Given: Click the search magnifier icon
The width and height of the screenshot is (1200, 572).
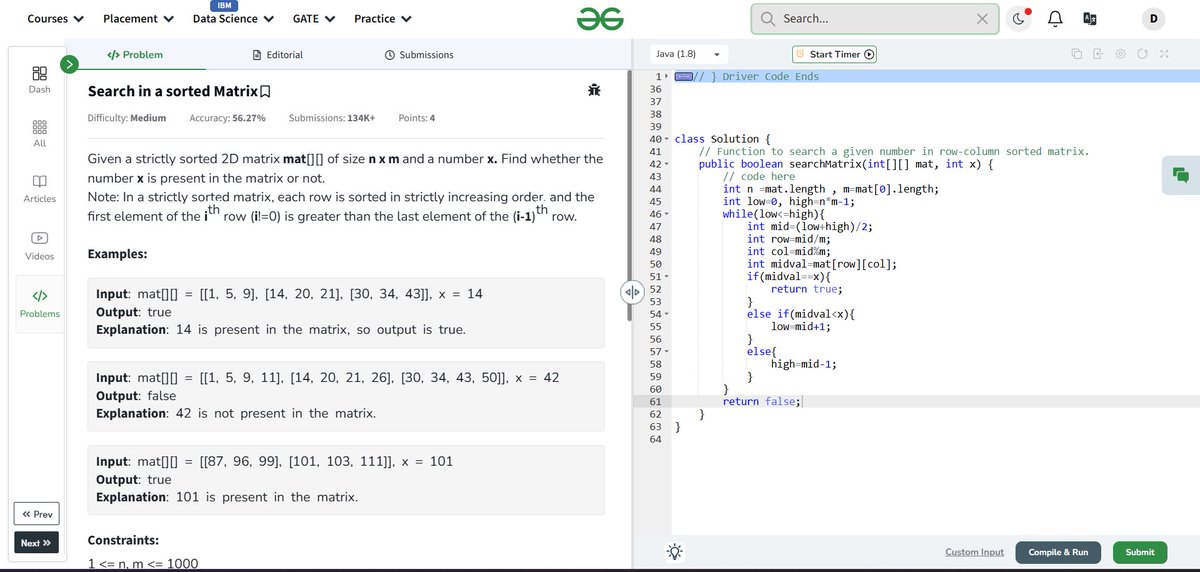Looking at the screenshot, I should click(x=768, y=19).
